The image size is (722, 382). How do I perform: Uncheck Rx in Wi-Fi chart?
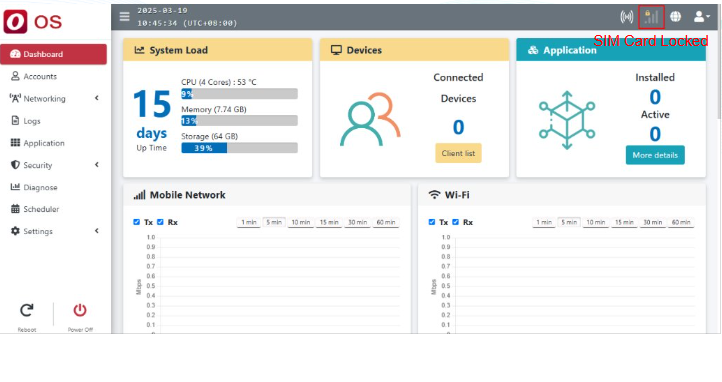pyautogui.click(x=455, y=222)
